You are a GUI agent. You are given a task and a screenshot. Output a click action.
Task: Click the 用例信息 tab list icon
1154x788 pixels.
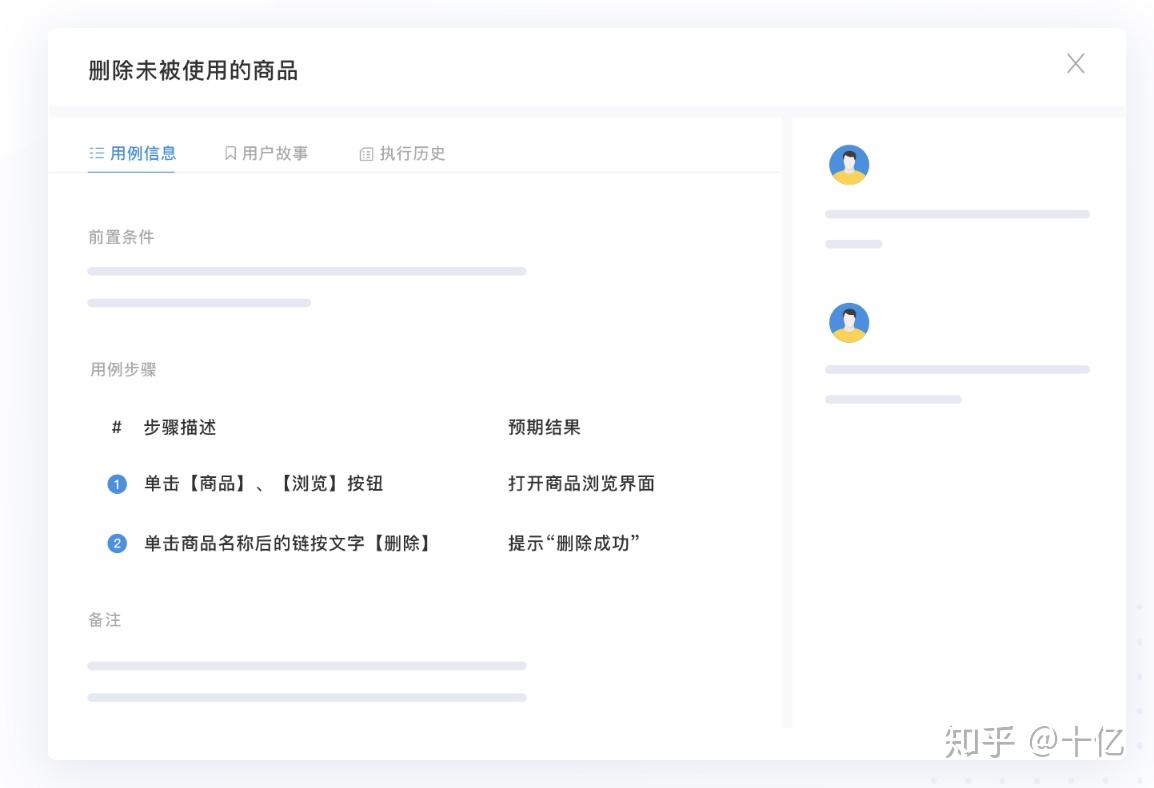click(97, 153)
